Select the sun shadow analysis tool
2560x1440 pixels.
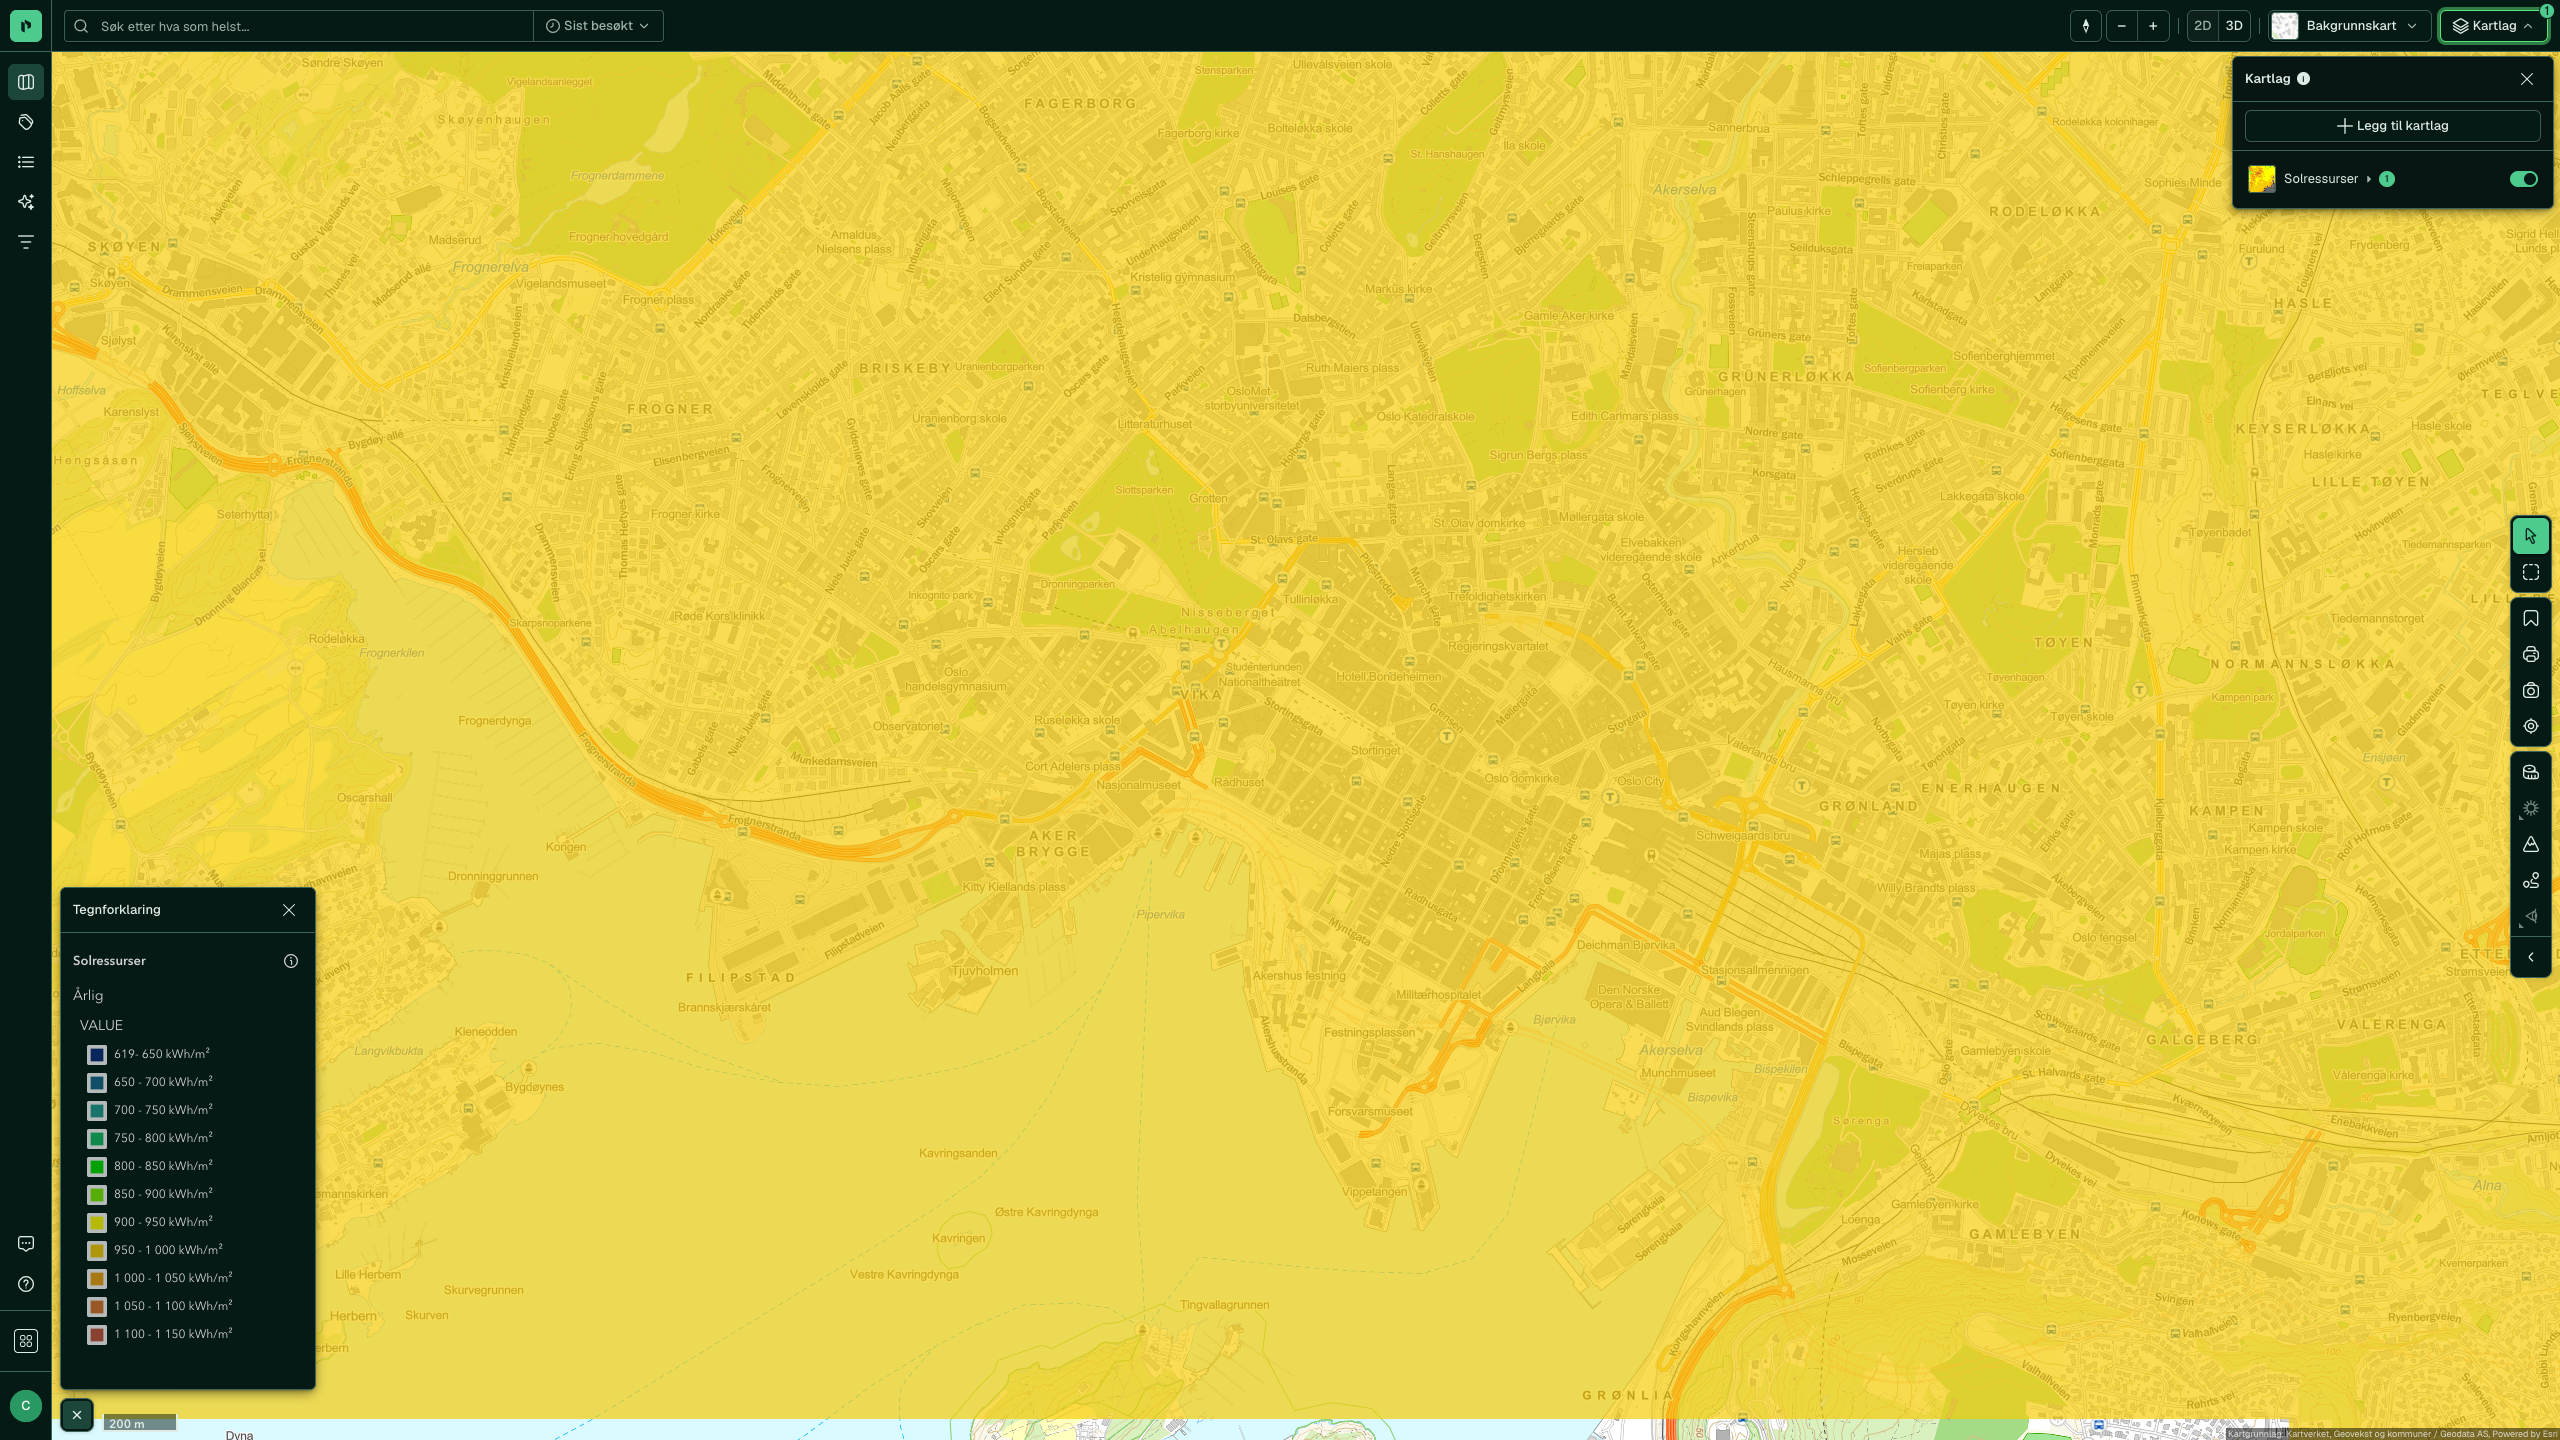pos(2531,808)
